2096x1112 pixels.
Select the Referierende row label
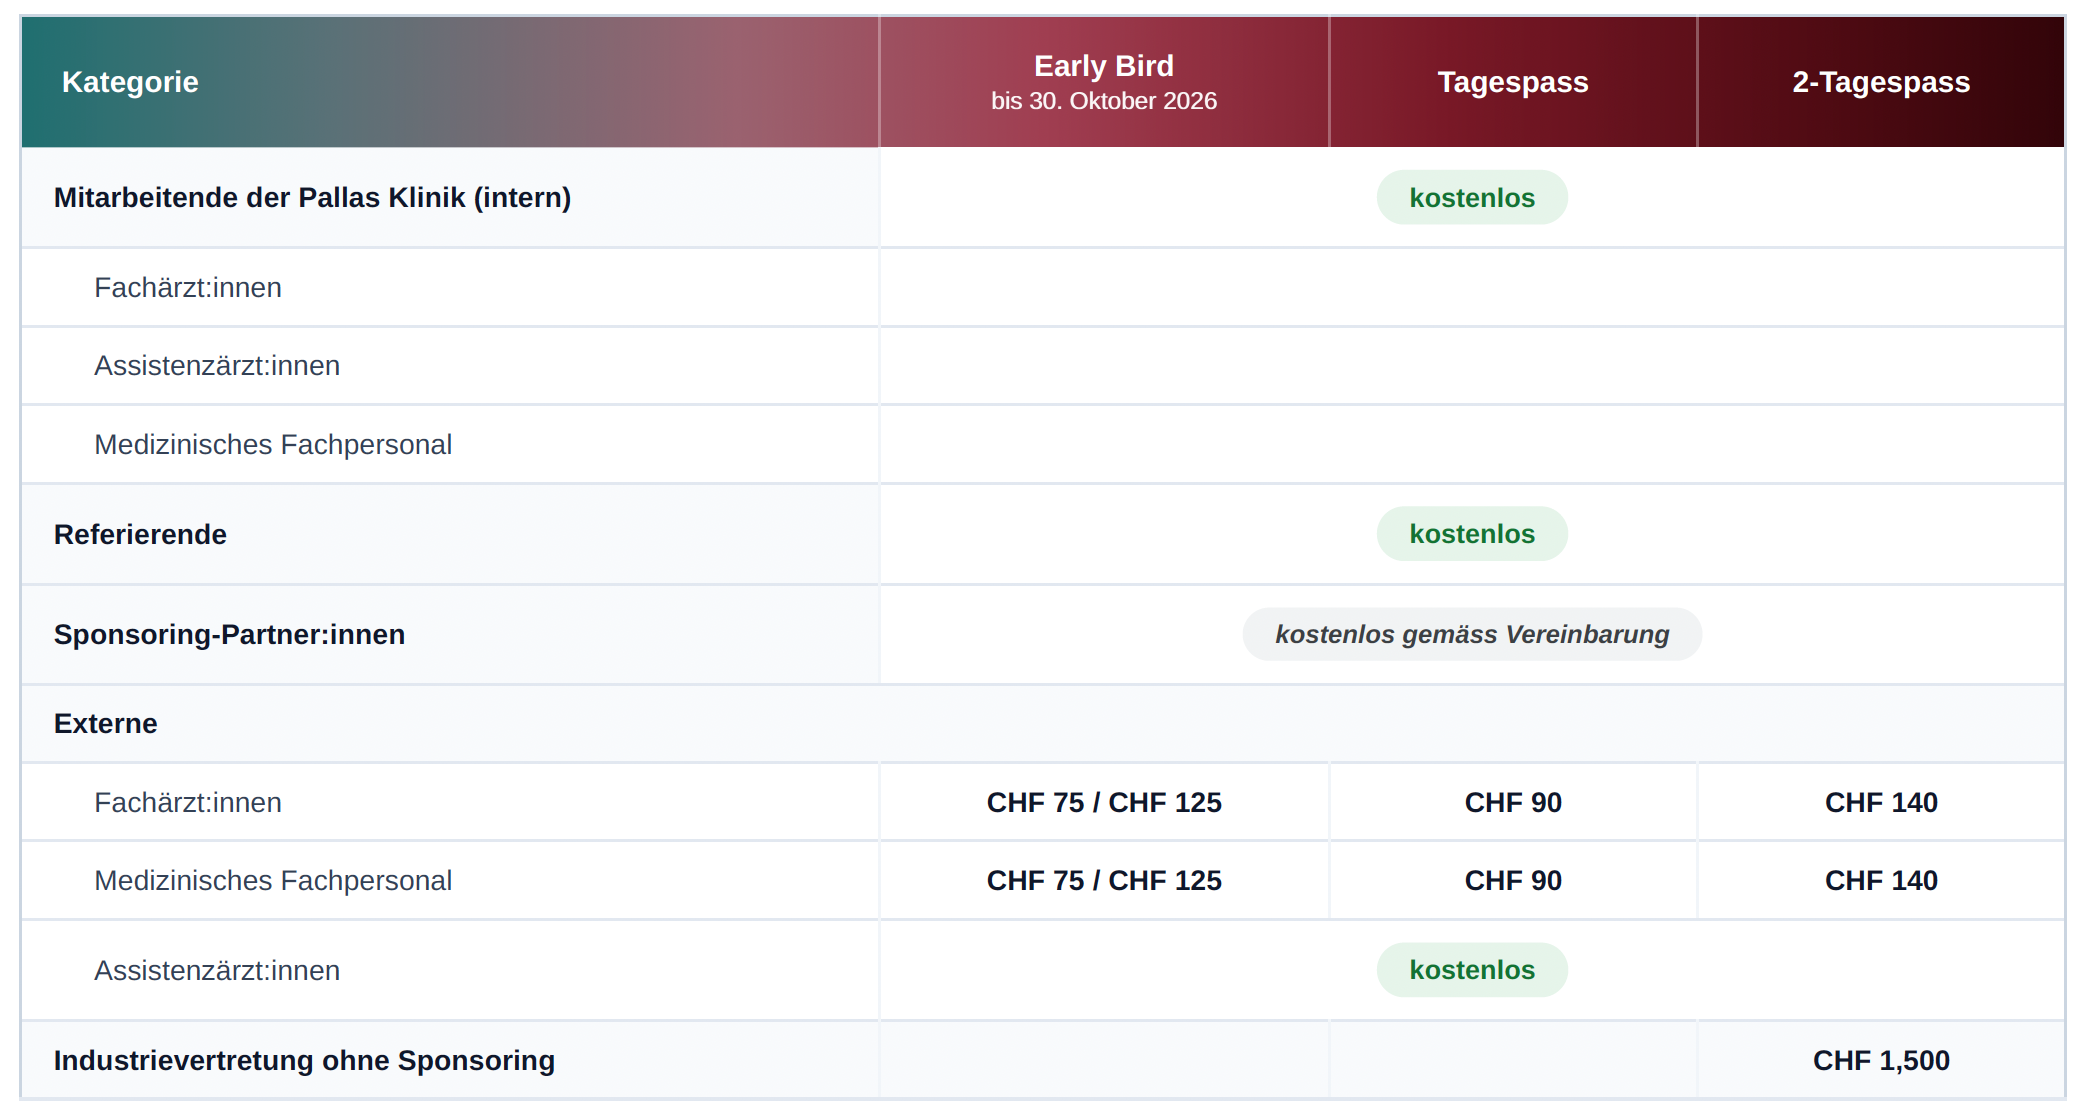pyautogui.click(x=140, y=535)
